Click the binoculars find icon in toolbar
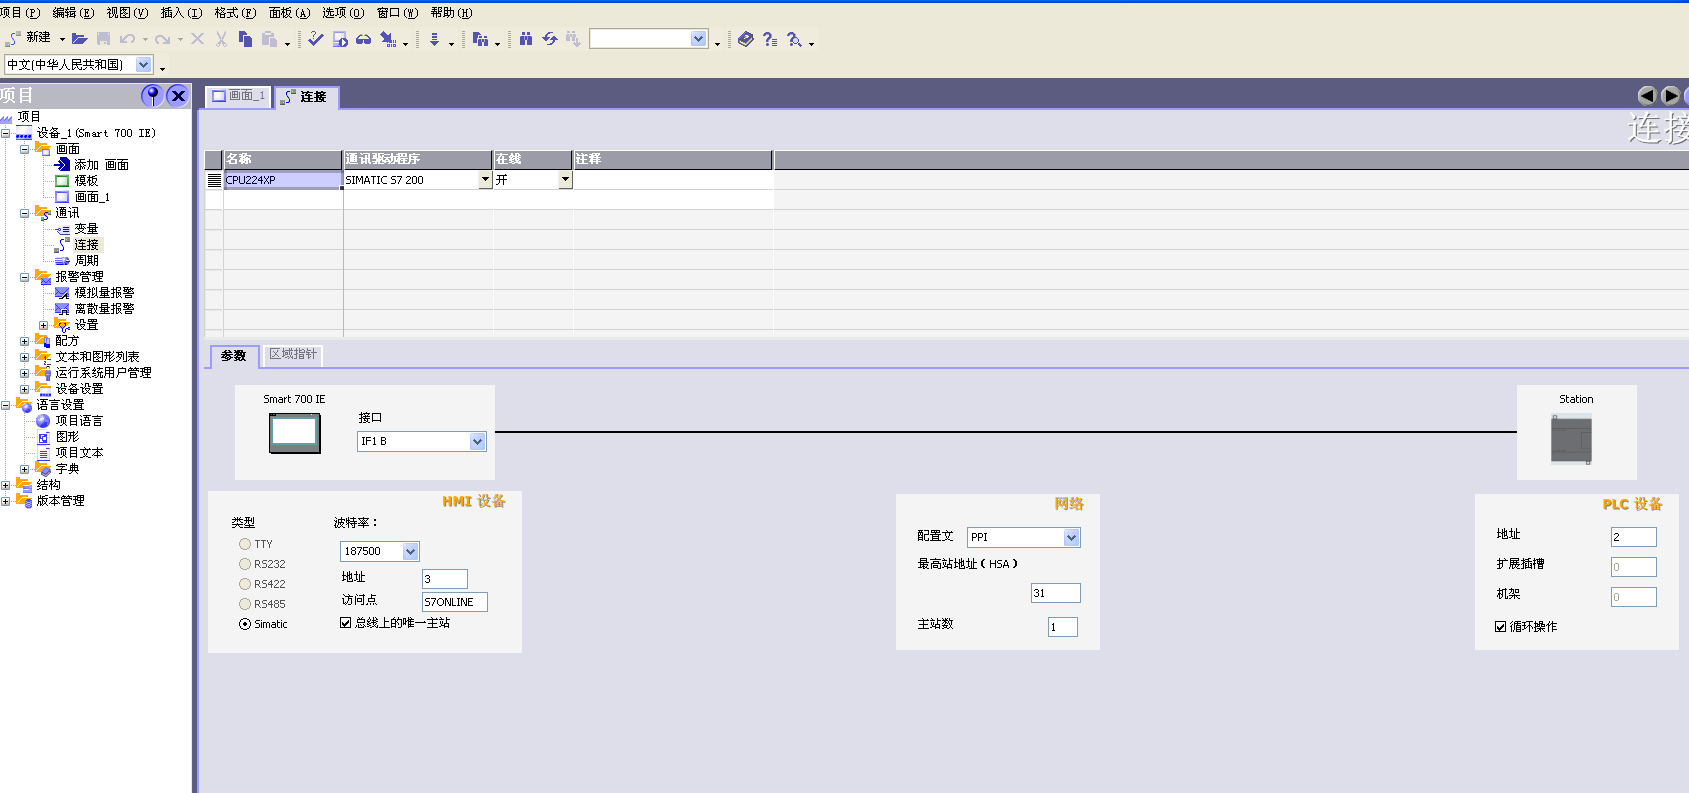This screenshot has width=1689, height=793. pyautogui.click(x=525, y=39)
